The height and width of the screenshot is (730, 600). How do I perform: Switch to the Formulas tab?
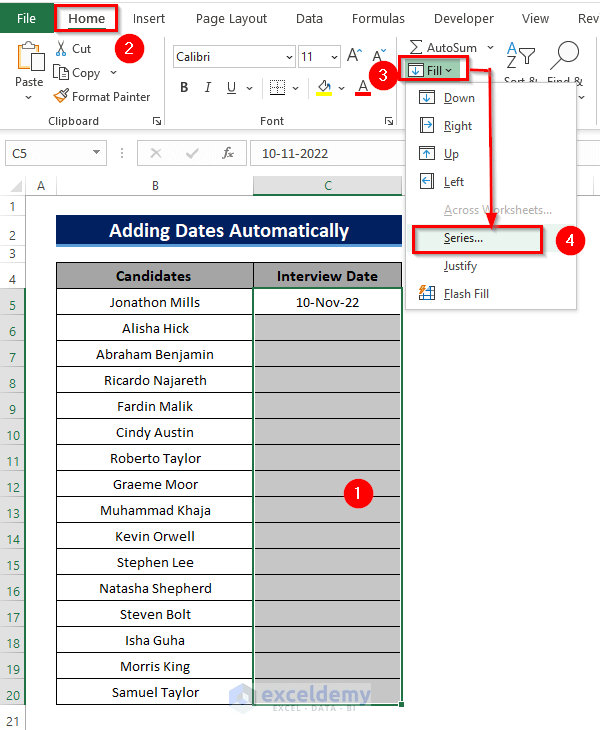pos(378,18)
